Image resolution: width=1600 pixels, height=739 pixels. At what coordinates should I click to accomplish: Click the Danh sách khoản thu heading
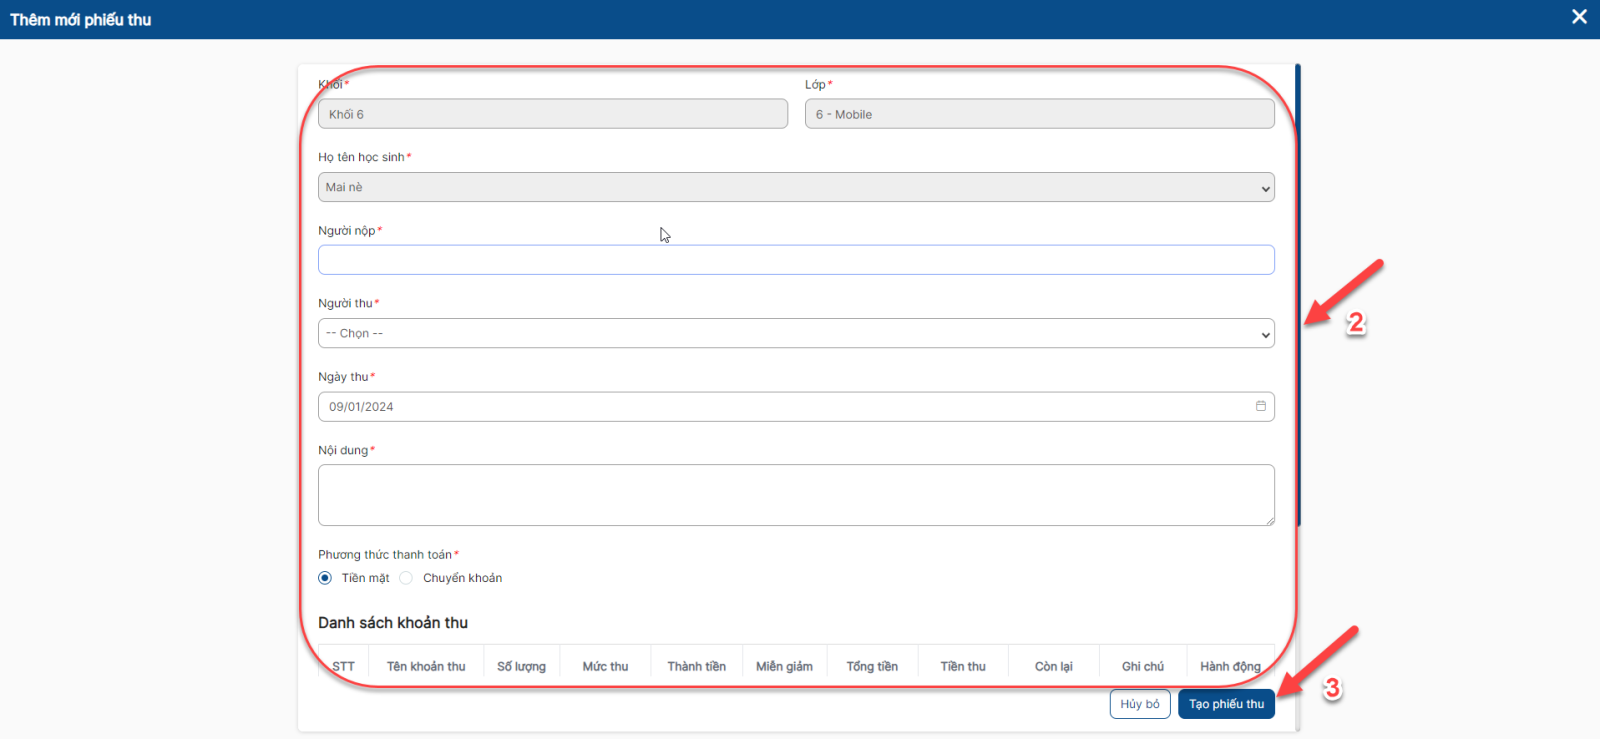click(x=393, y=622)
